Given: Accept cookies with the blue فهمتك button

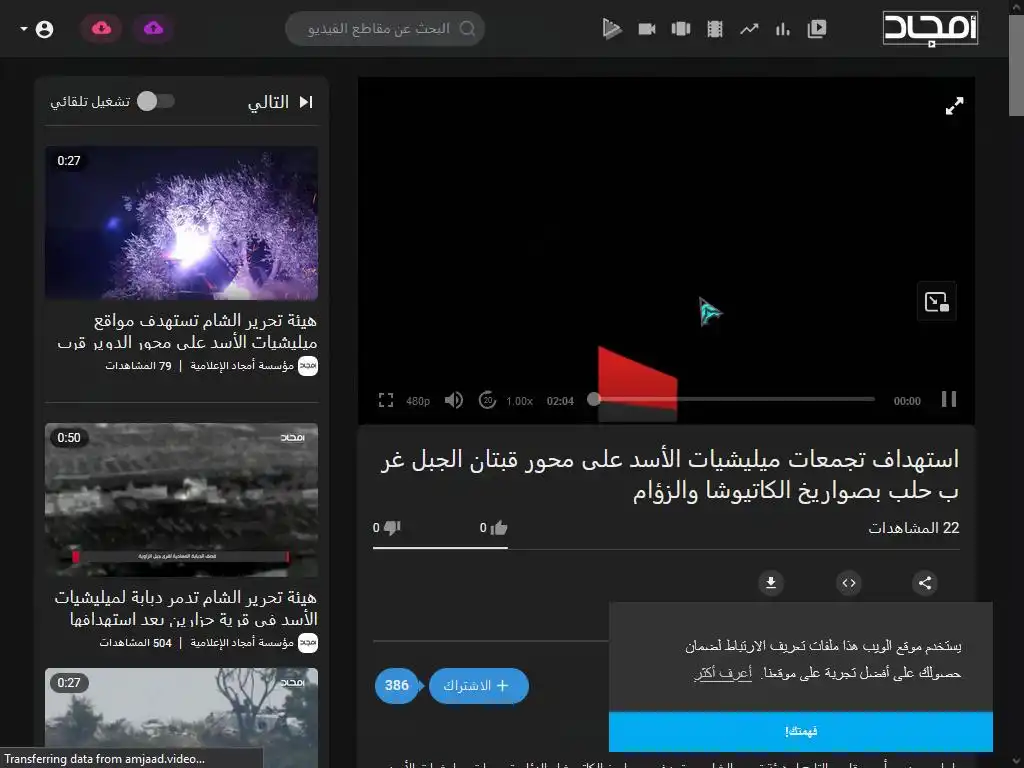Looking at the screenshot, I should tap(801, 731).
